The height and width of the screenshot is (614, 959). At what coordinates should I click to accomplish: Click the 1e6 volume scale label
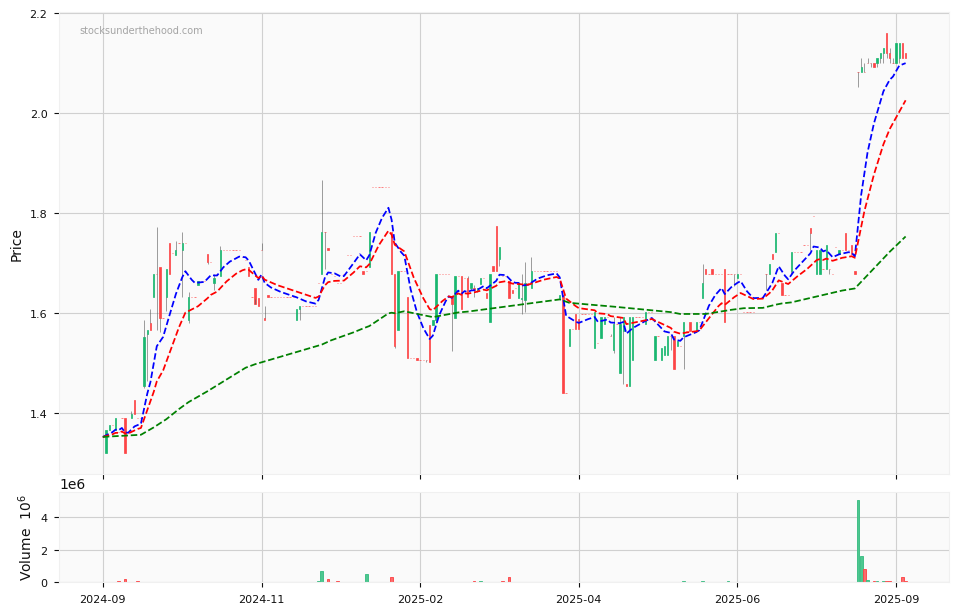pyautogui.click(x=72, y=484)
